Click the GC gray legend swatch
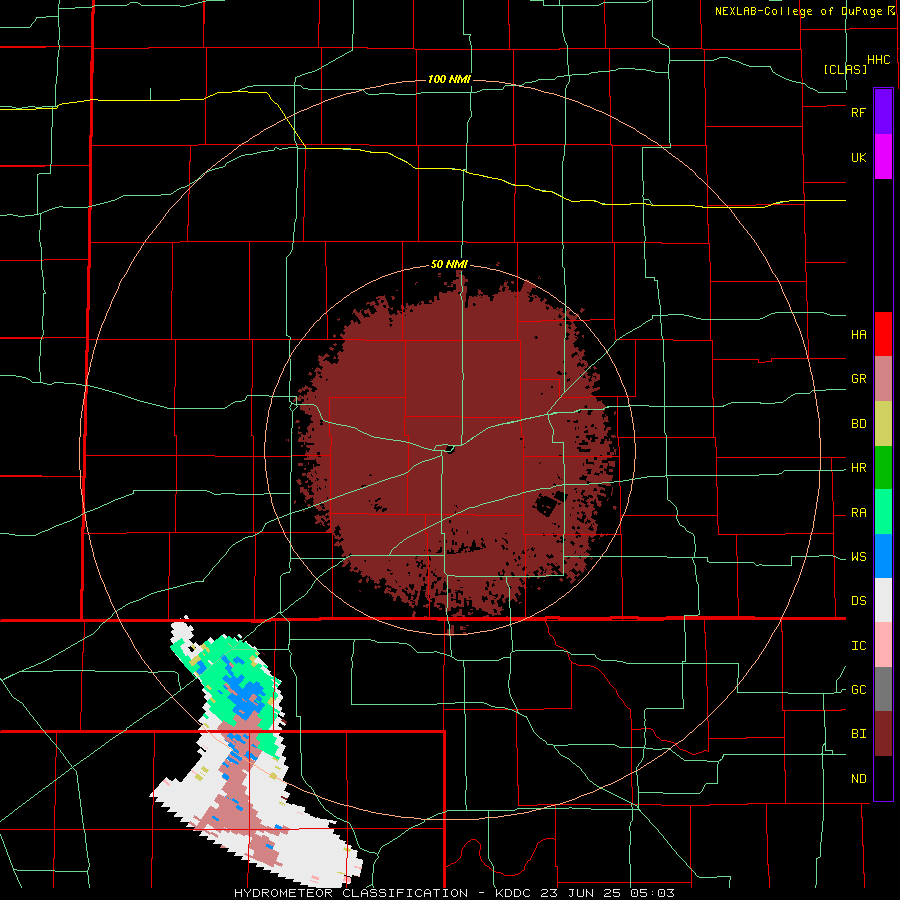 883,689
